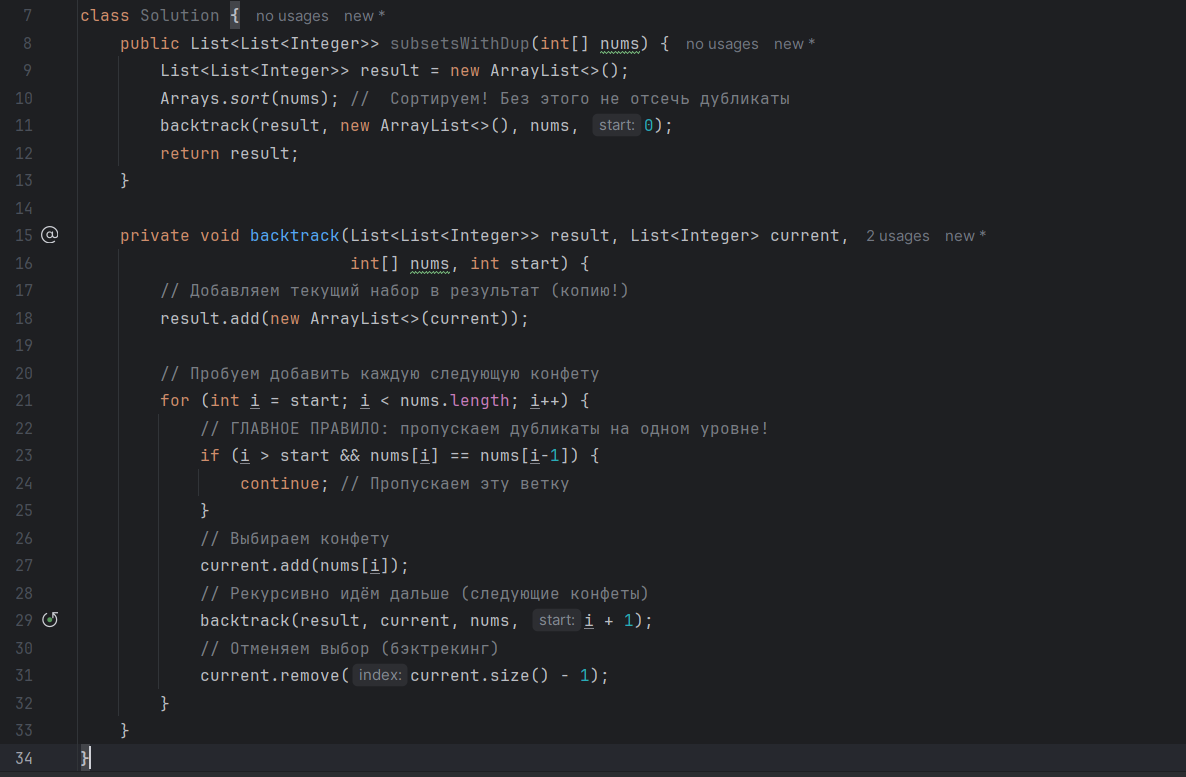Viewport: 1186px width, 777px height.
Task: Click the 'backtrack' method declaration name on line 15
Action: 295,236
